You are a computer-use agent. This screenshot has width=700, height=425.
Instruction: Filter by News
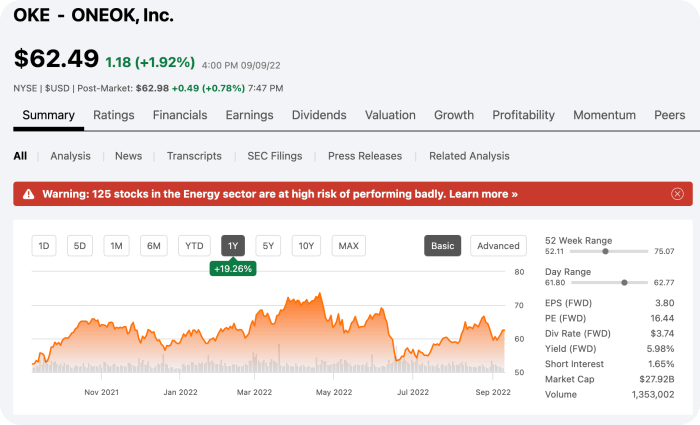point(129,156)
